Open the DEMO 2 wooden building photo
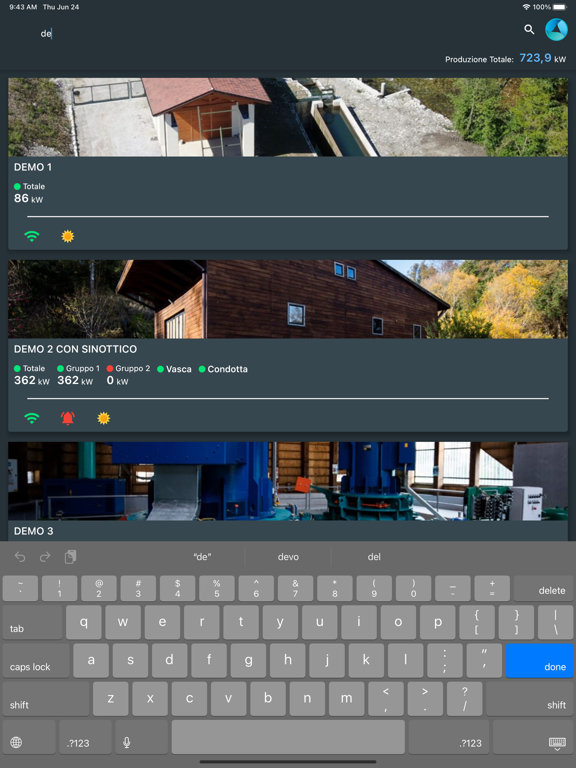Screen dimensions: 576x768 [x=288, y=299]
